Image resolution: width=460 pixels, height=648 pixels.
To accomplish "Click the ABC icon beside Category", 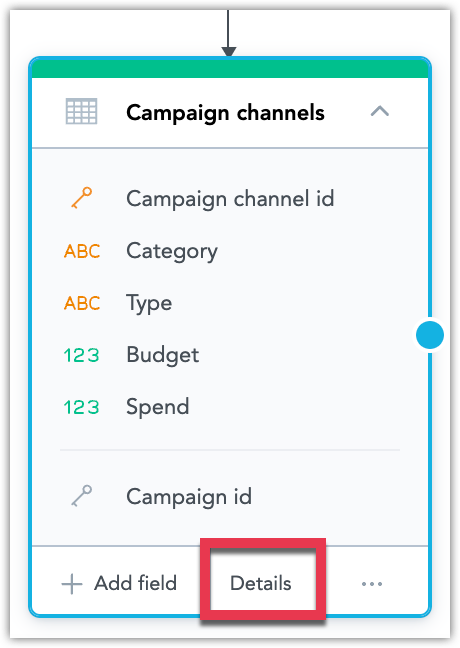I will [82, 251].
